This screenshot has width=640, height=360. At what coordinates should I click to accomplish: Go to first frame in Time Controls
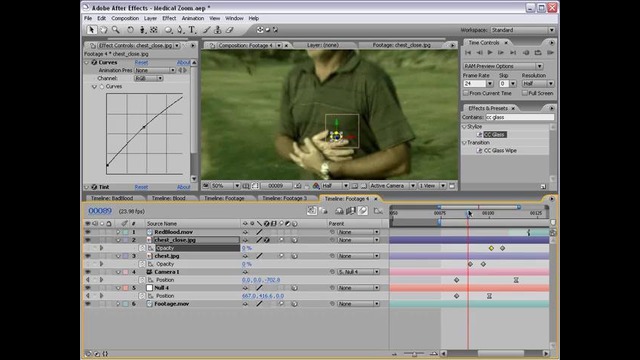pyautogui.click(x=468, y=53)
